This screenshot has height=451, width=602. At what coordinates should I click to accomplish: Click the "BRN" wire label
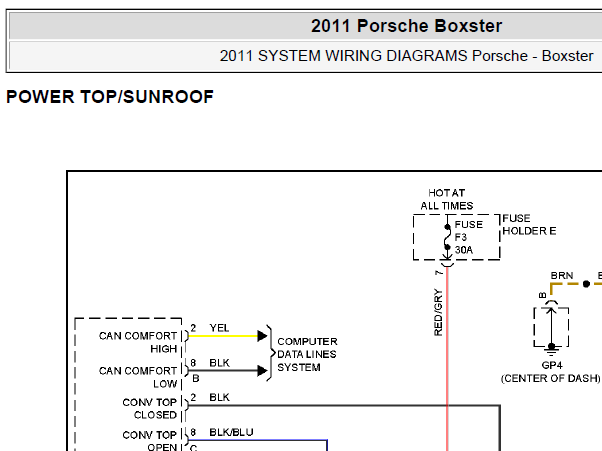(562, 276)
